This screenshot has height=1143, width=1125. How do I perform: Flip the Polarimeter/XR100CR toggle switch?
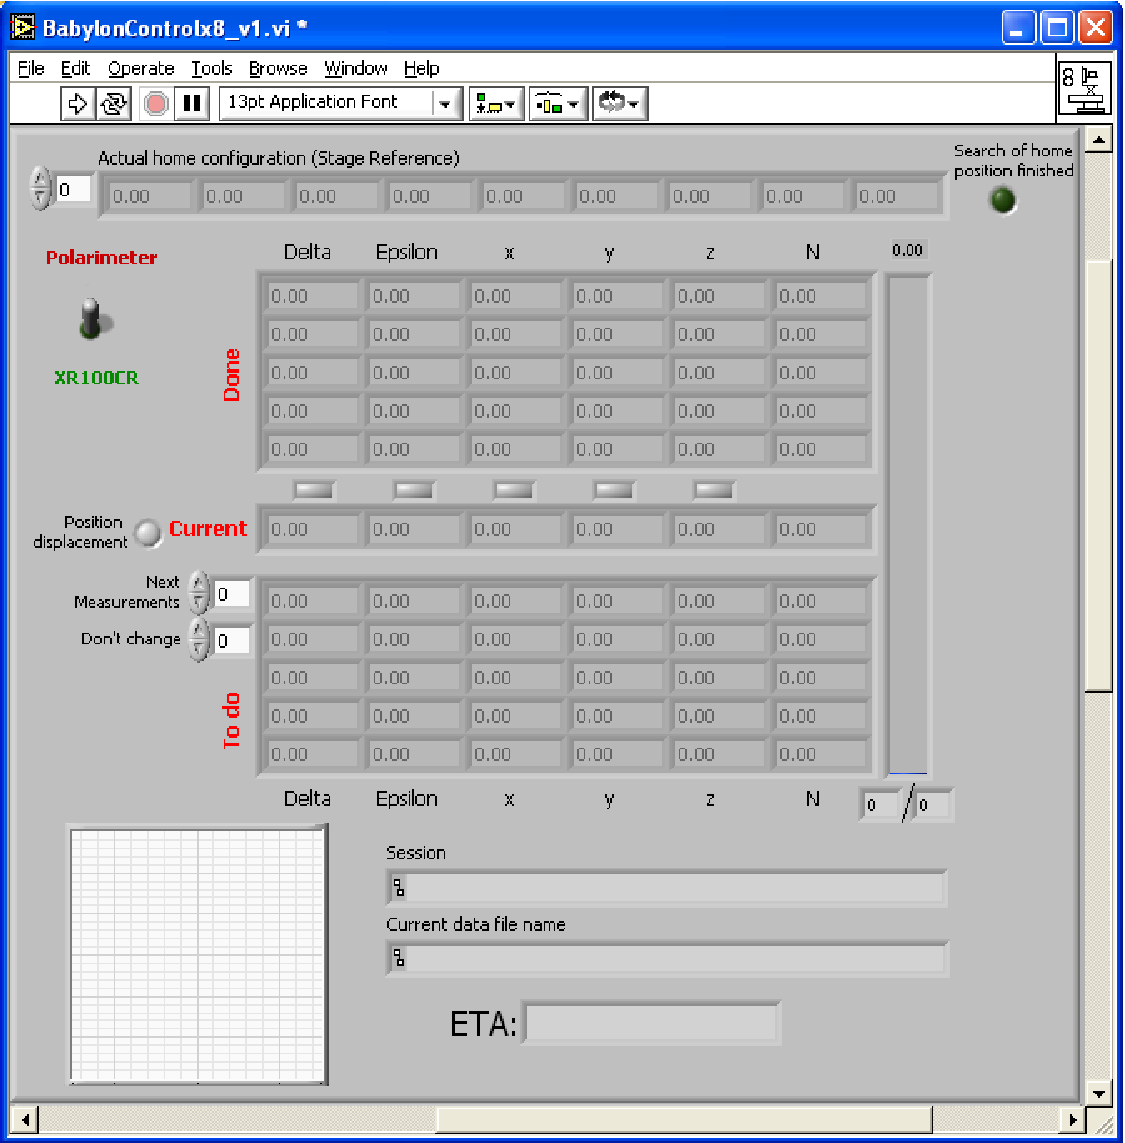(93, 319)
